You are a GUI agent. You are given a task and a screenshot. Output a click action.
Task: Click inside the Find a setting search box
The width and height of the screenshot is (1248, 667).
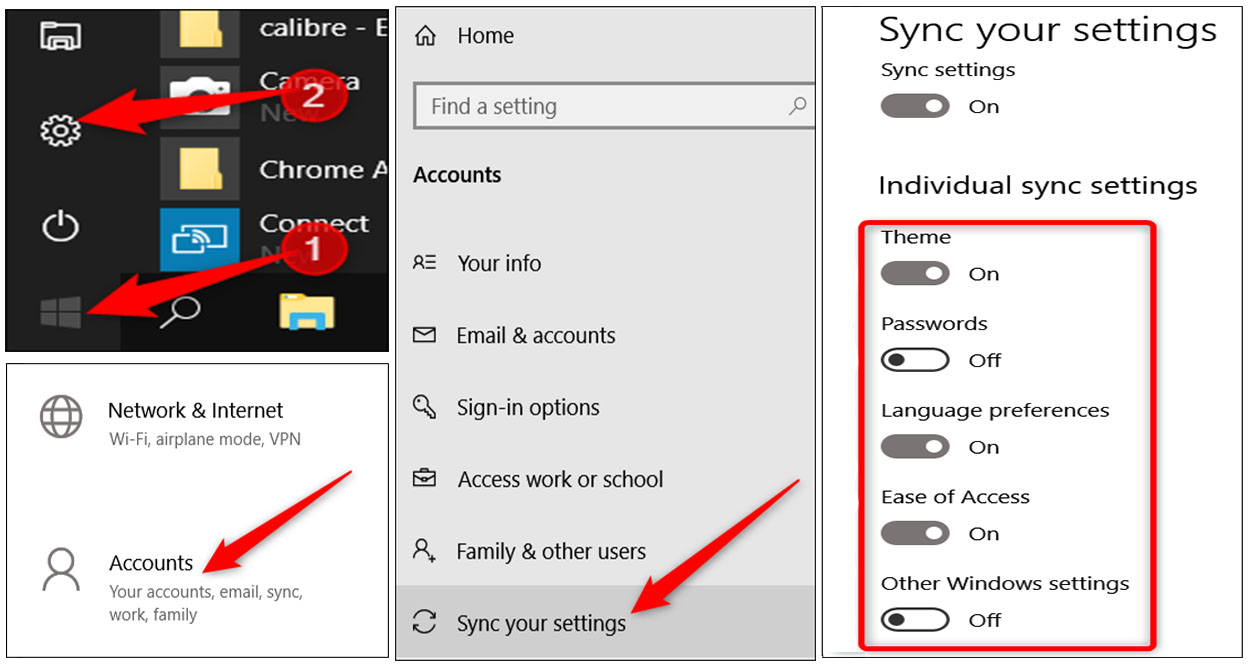point(614,106)
